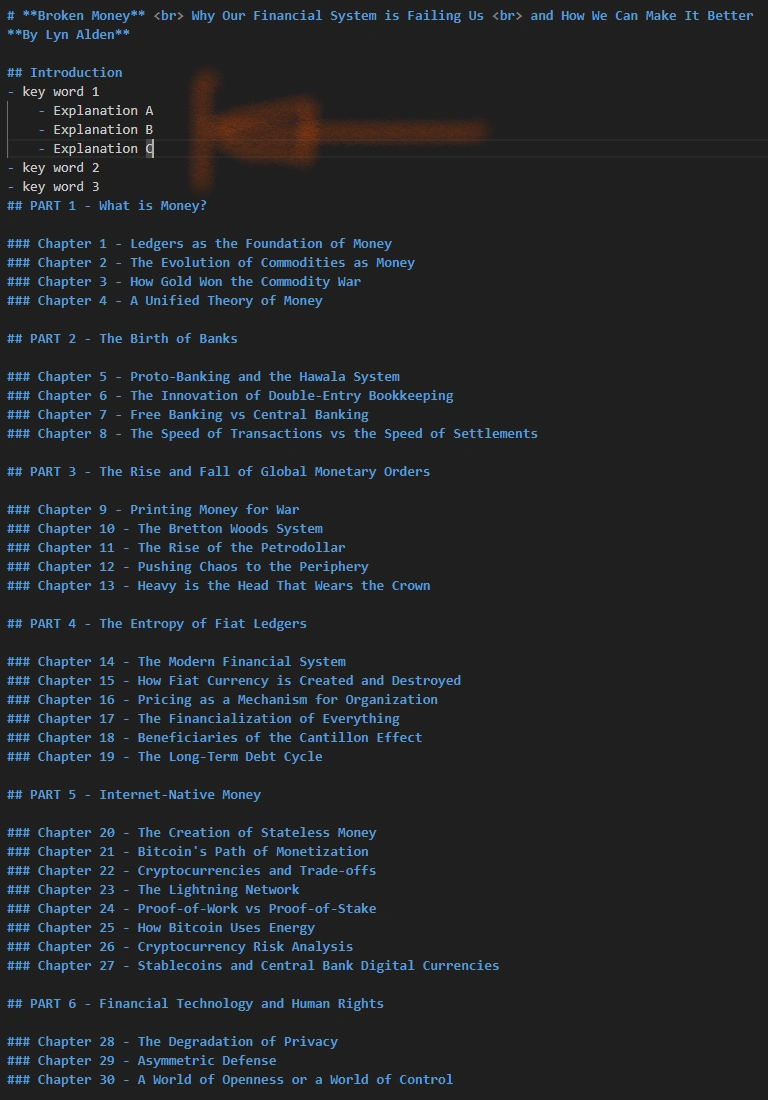Click on the 'key word 3' line

point(53,187)
